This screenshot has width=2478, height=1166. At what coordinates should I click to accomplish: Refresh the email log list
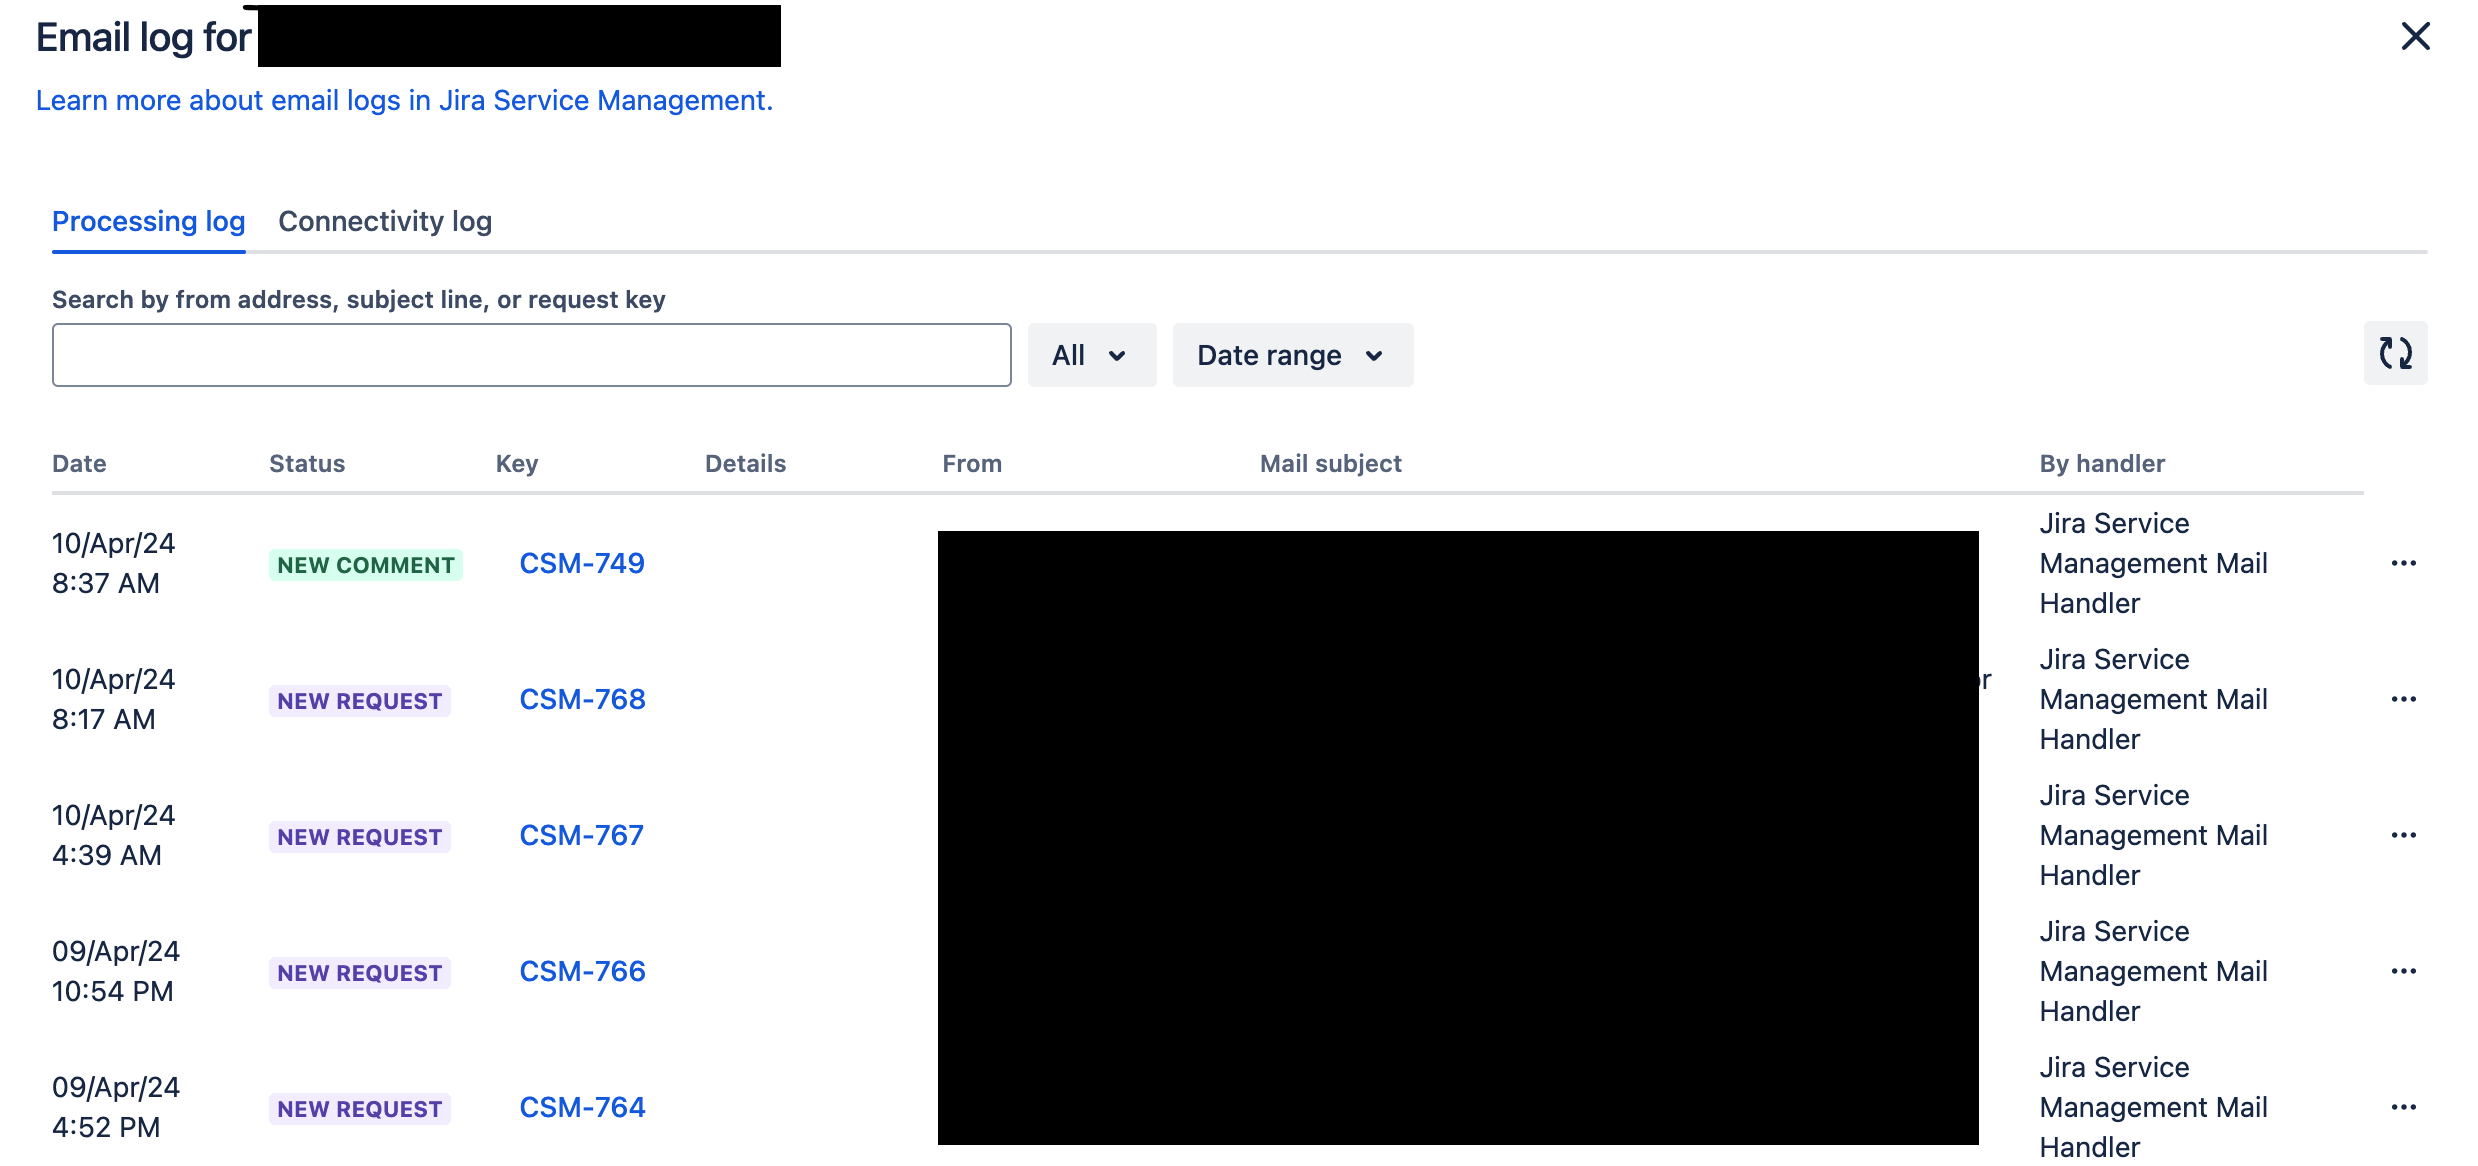(2395, 353)
